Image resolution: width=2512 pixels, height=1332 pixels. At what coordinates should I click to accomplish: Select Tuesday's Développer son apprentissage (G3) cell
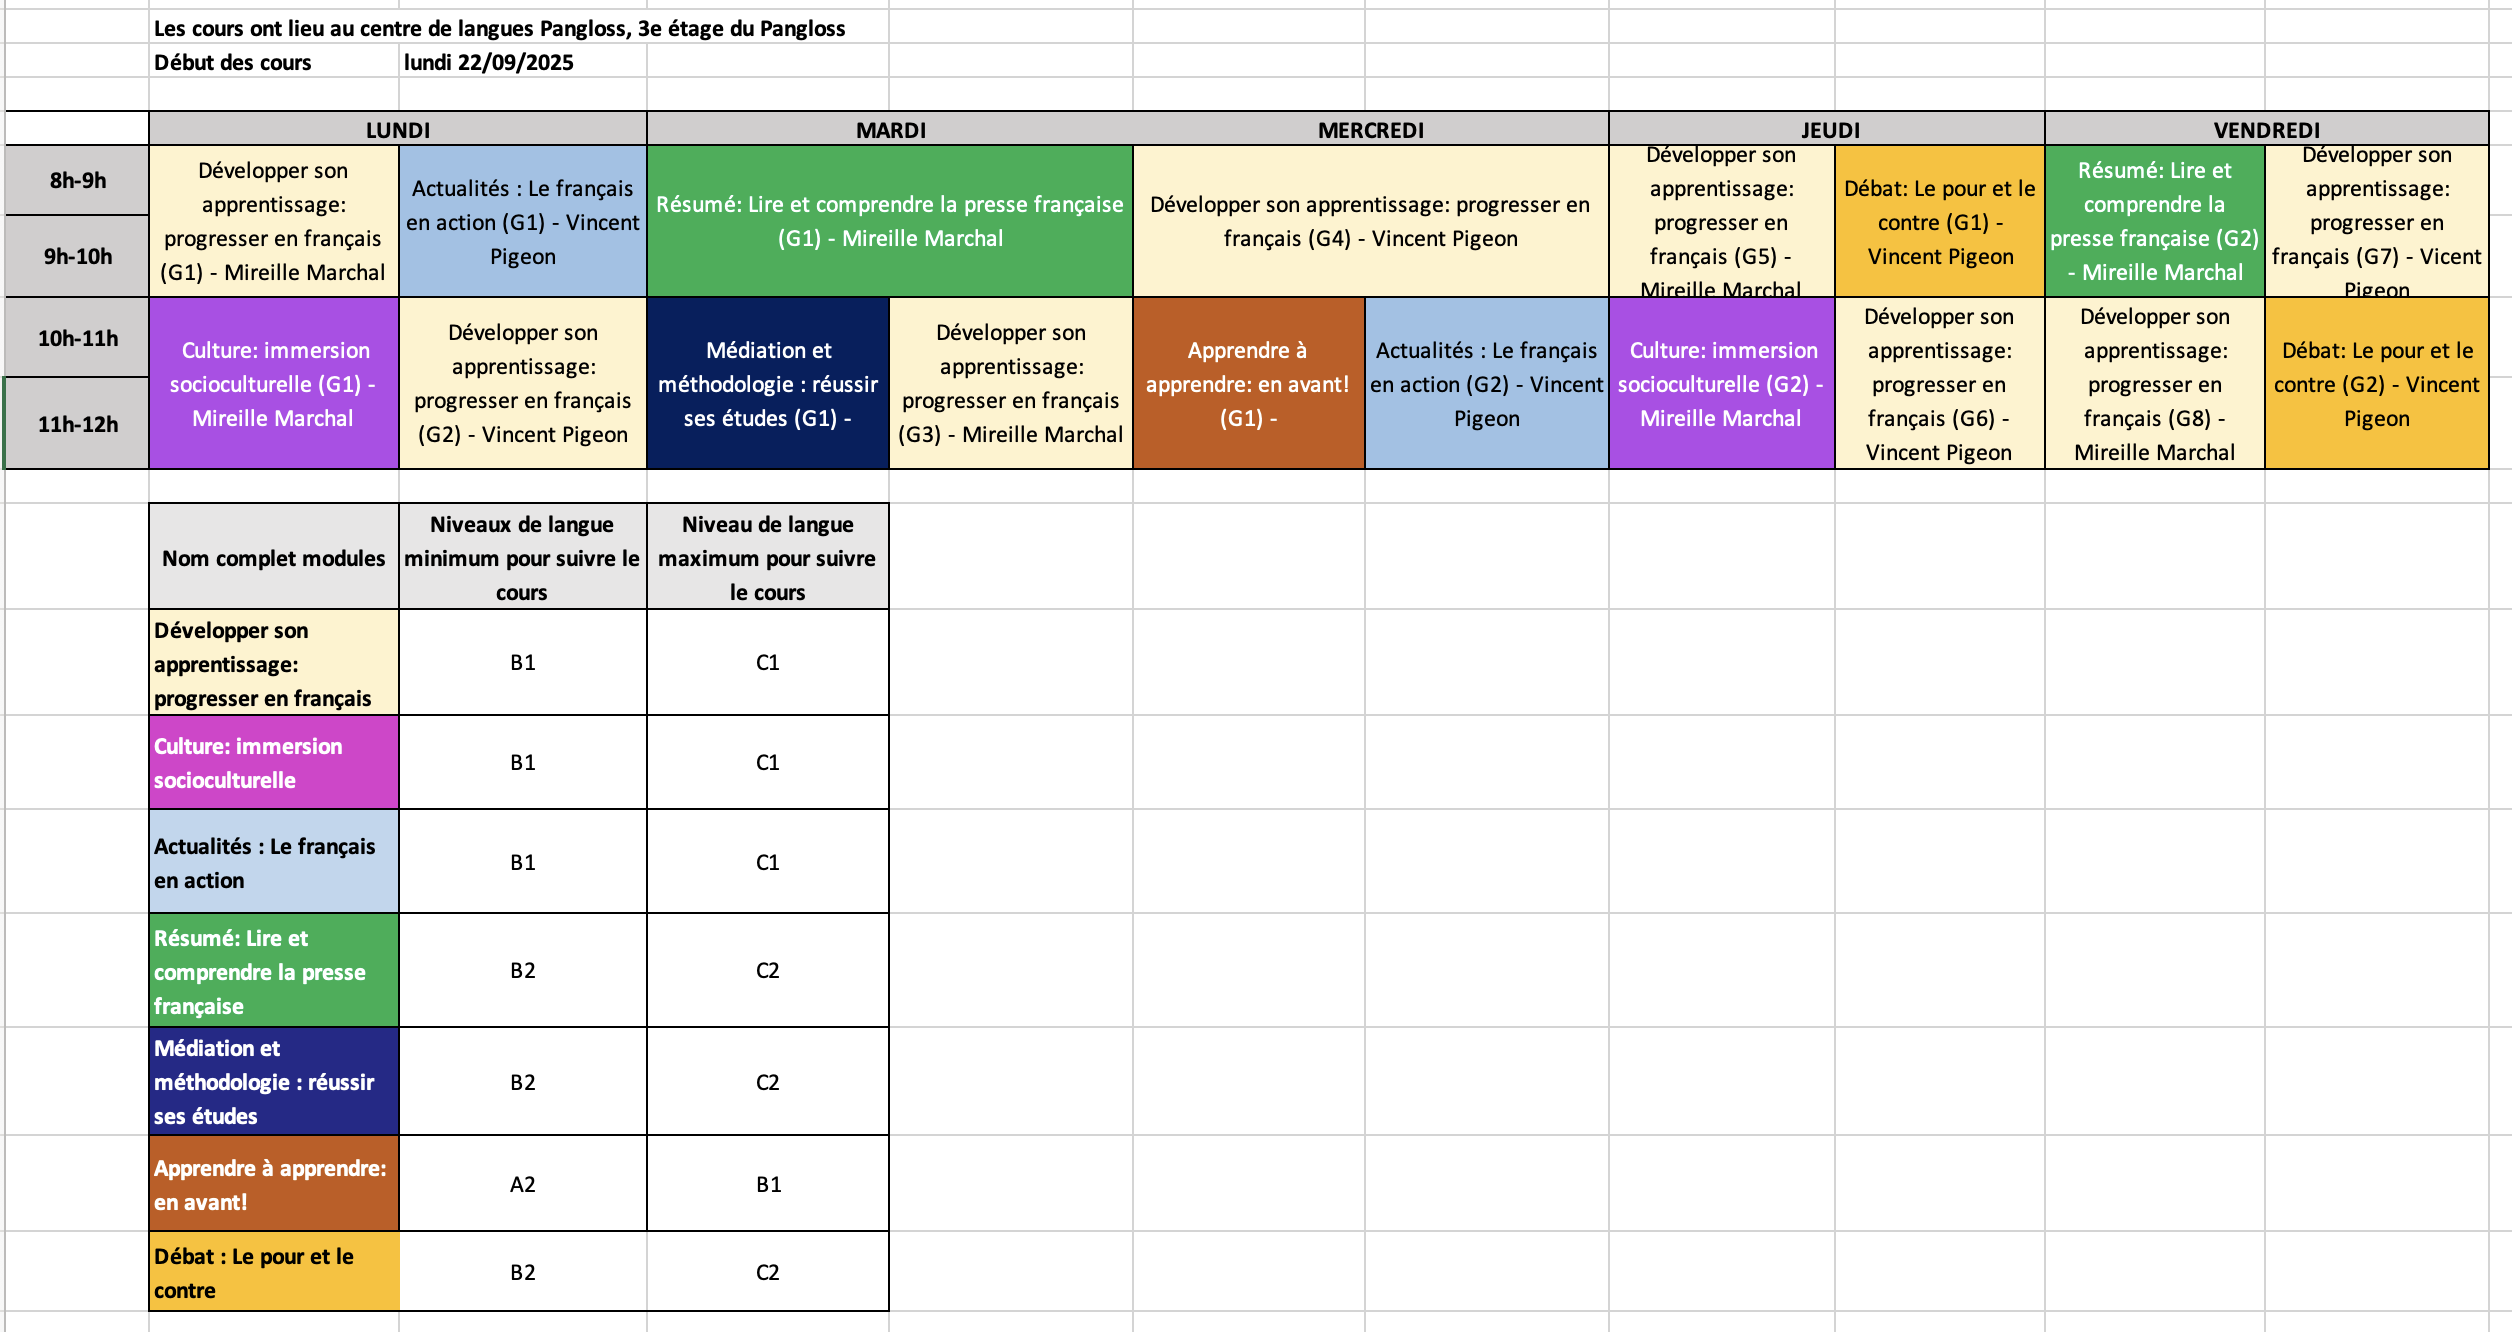click(x=1011, y=383)
